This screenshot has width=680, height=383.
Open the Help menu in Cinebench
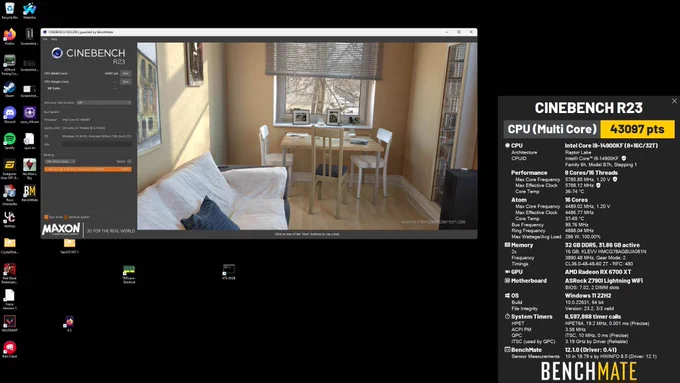[x=54, y=39]
